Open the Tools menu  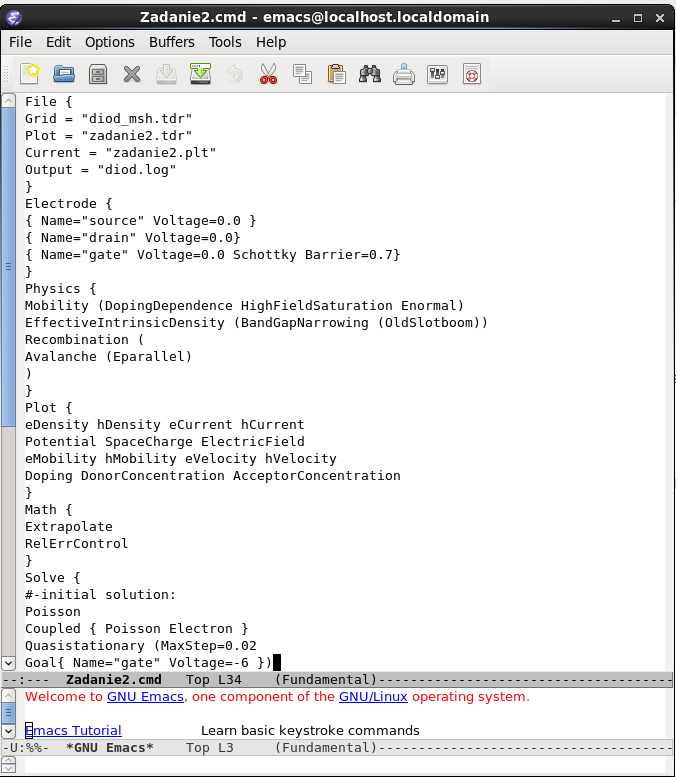coord(225,42)
